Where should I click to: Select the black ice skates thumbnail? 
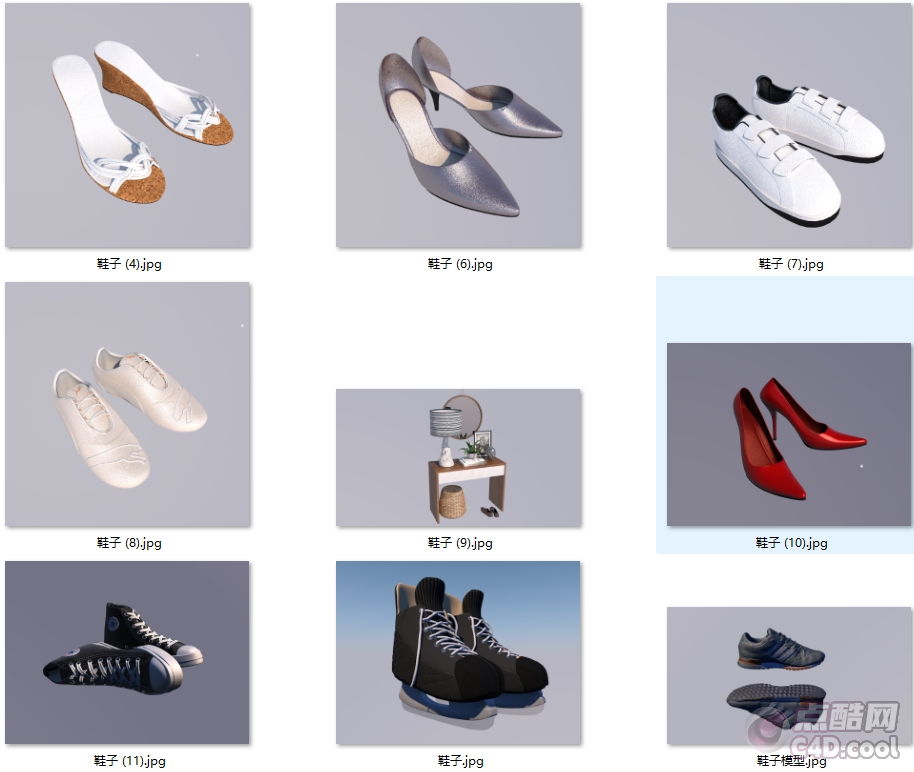458,652
